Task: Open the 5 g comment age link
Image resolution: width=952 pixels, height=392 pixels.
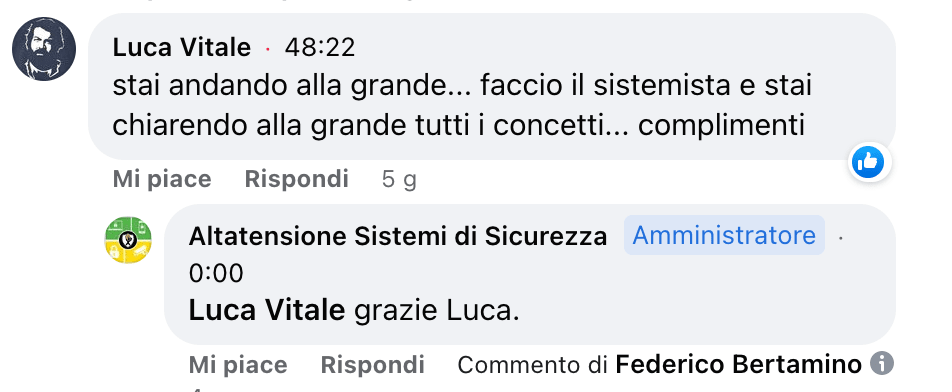Action: click(399, 180)
